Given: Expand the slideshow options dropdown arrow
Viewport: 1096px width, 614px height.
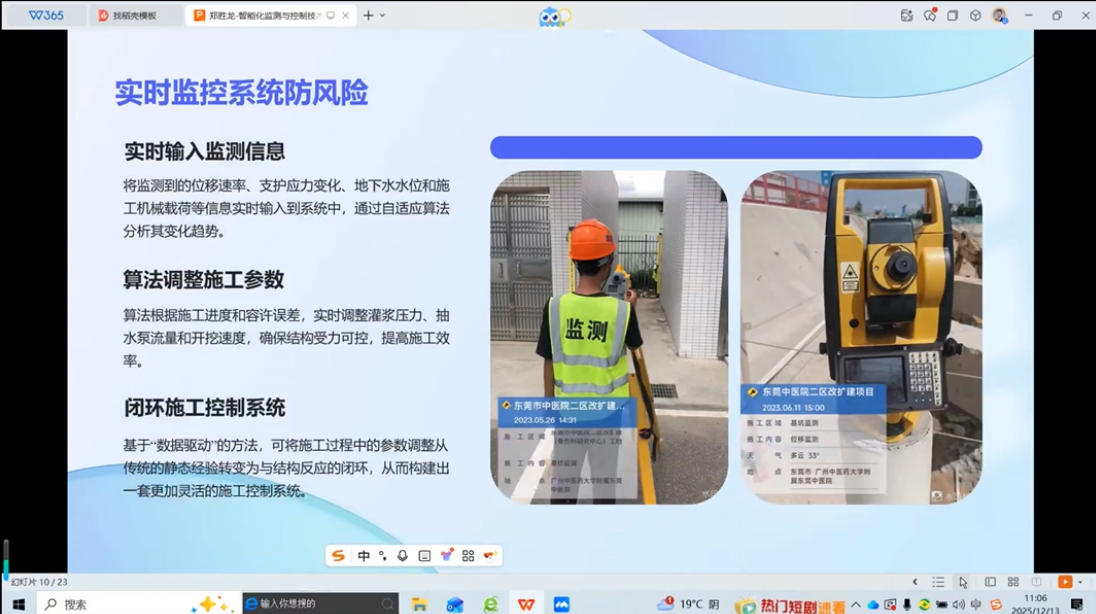Looking at the screenshot, I should tap(1081, 582).
